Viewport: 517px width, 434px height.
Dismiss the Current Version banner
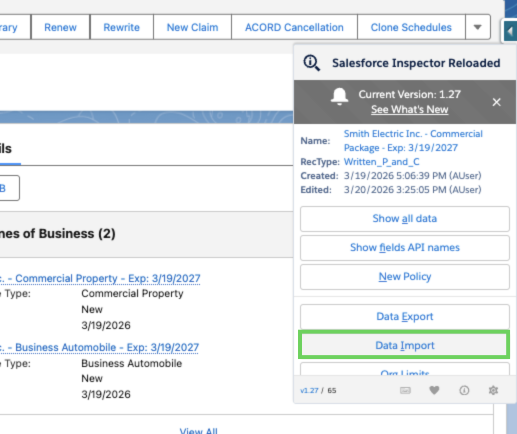(496, 102)
